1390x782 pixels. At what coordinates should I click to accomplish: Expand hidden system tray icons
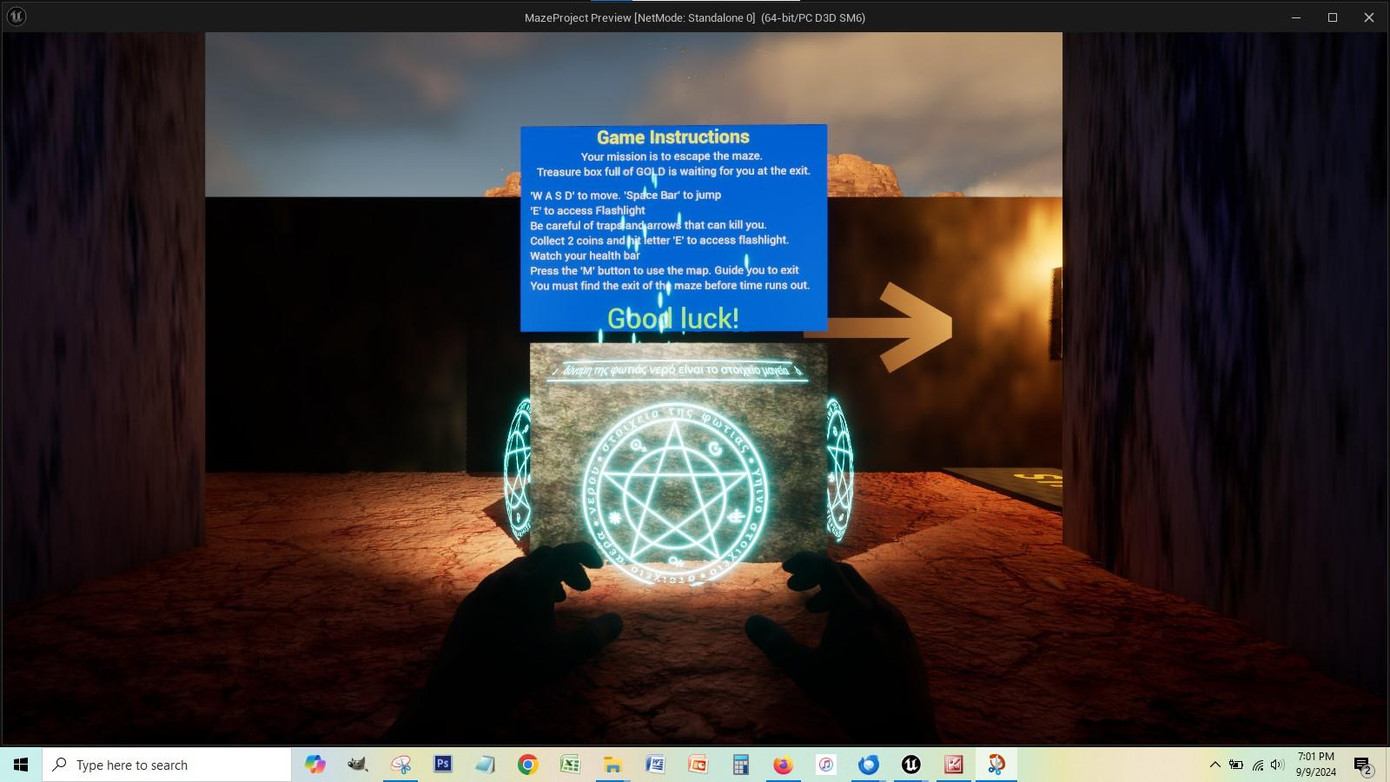click(x=1215, y=765)
